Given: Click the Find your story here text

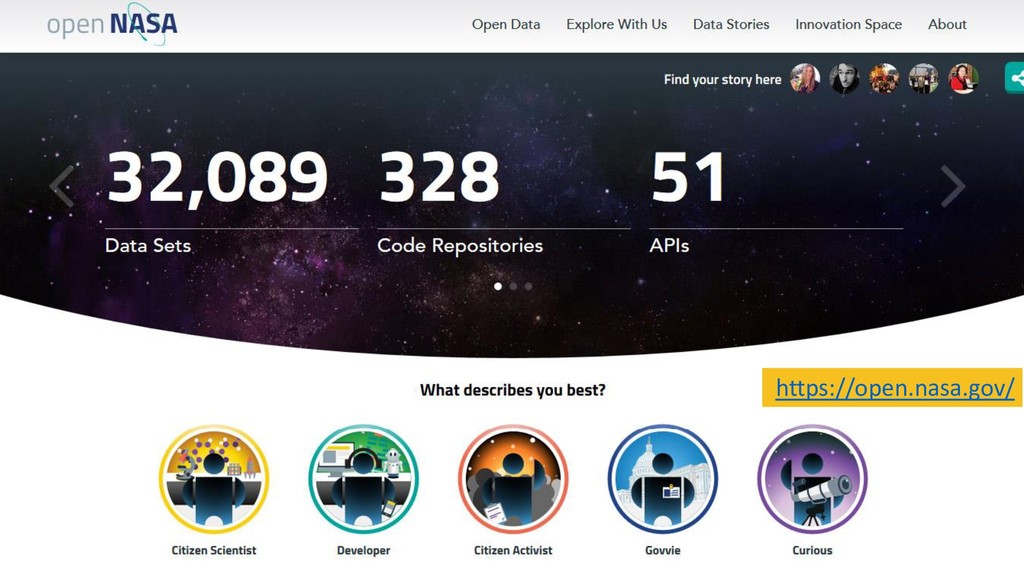Looking at the screenshot, I should point(722,80).
